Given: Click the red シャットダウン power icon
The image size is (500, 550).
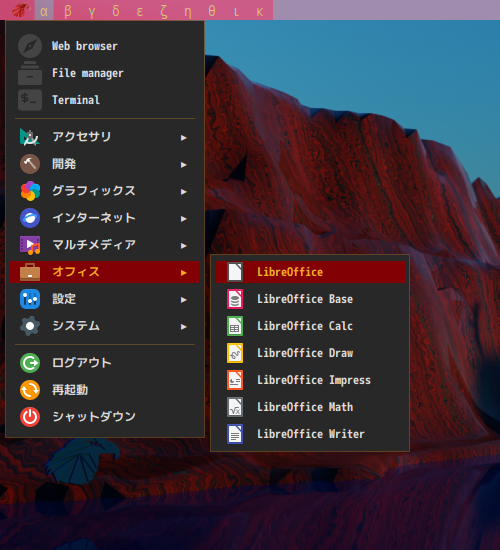Looking at the screenshot, I should point(30,417).
